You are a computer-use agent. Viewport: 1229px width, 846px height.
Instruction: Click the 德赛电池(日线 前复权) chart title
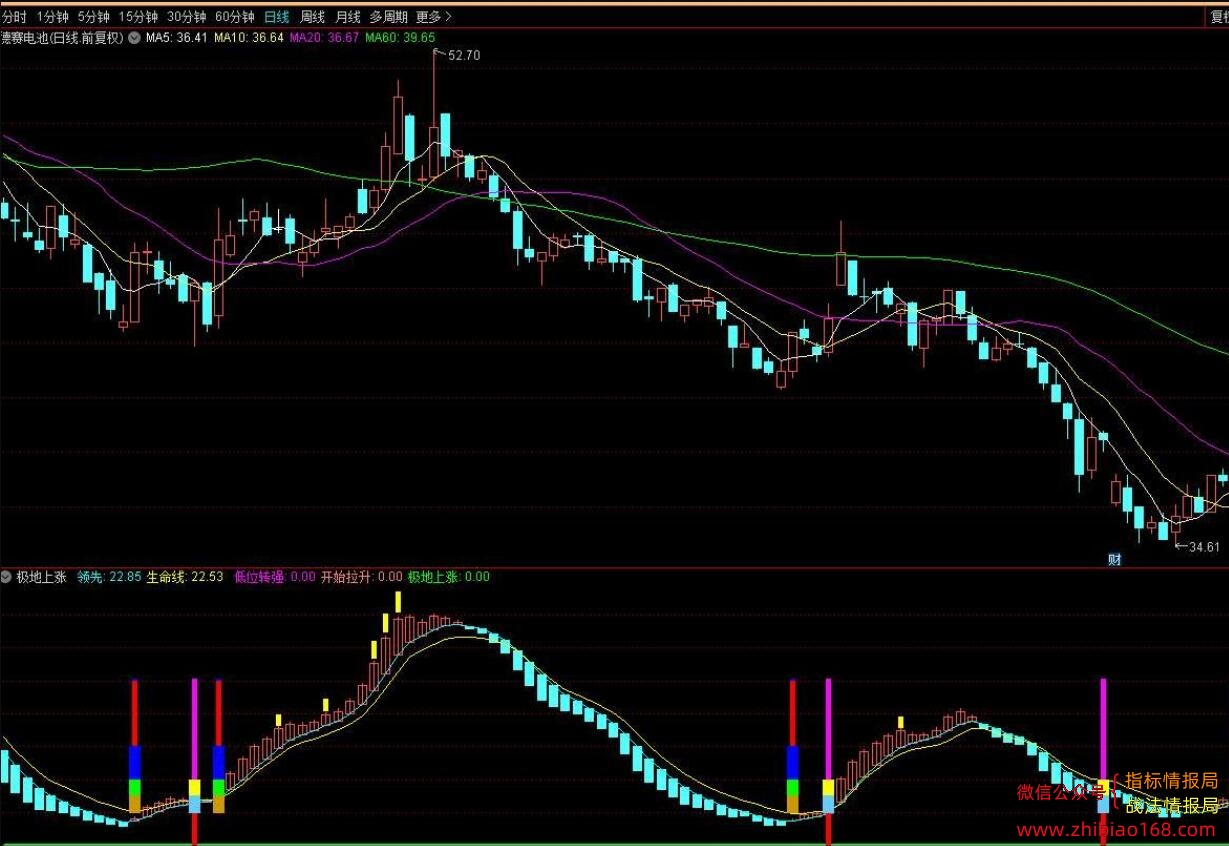(62, 38)
